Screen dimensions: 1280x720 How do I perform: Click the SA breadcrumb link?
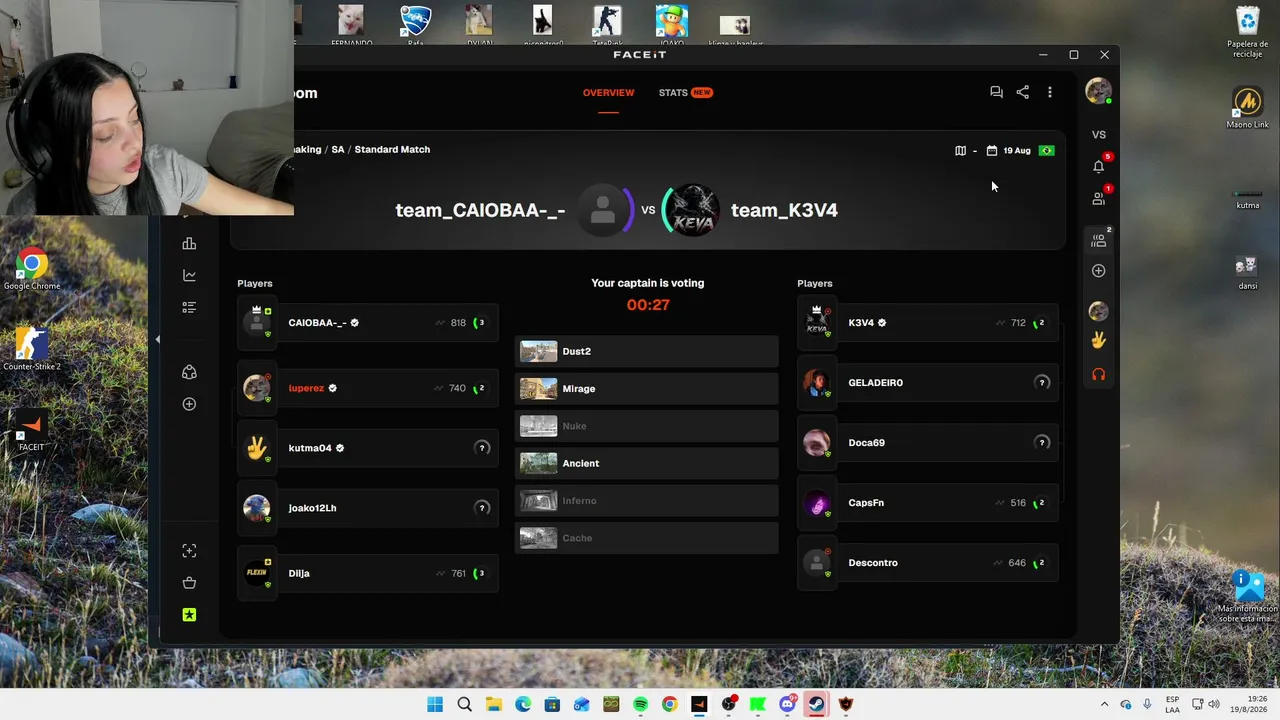click(338, 150)
